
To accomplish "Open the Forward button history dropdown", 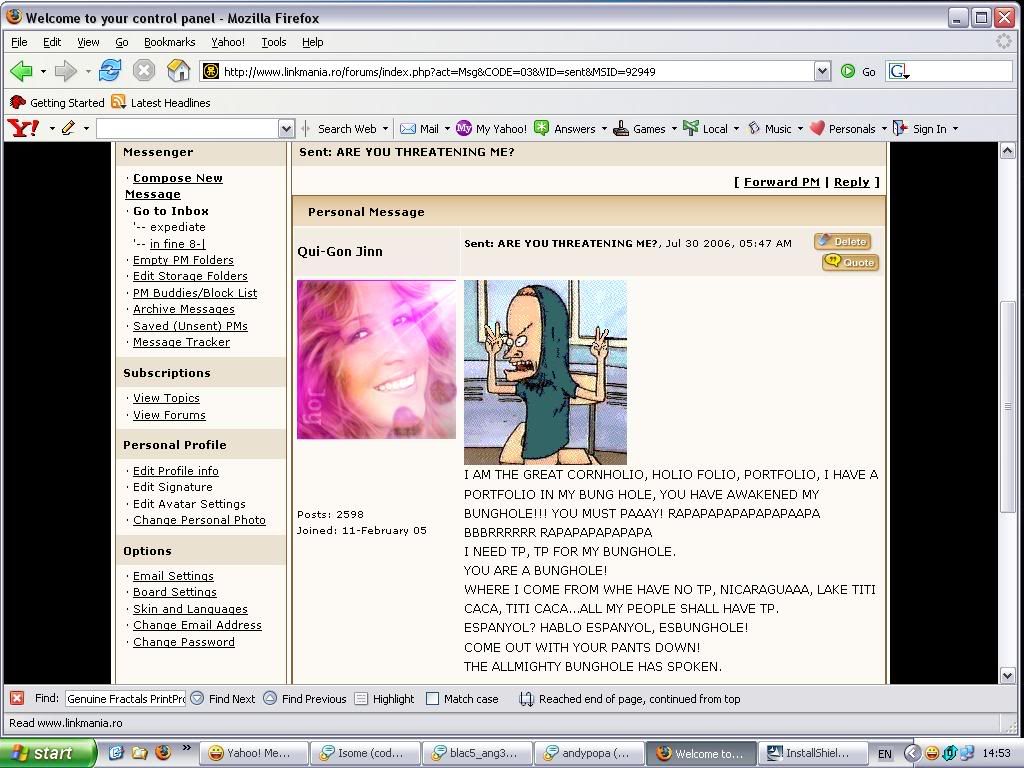I will [88, 71].
